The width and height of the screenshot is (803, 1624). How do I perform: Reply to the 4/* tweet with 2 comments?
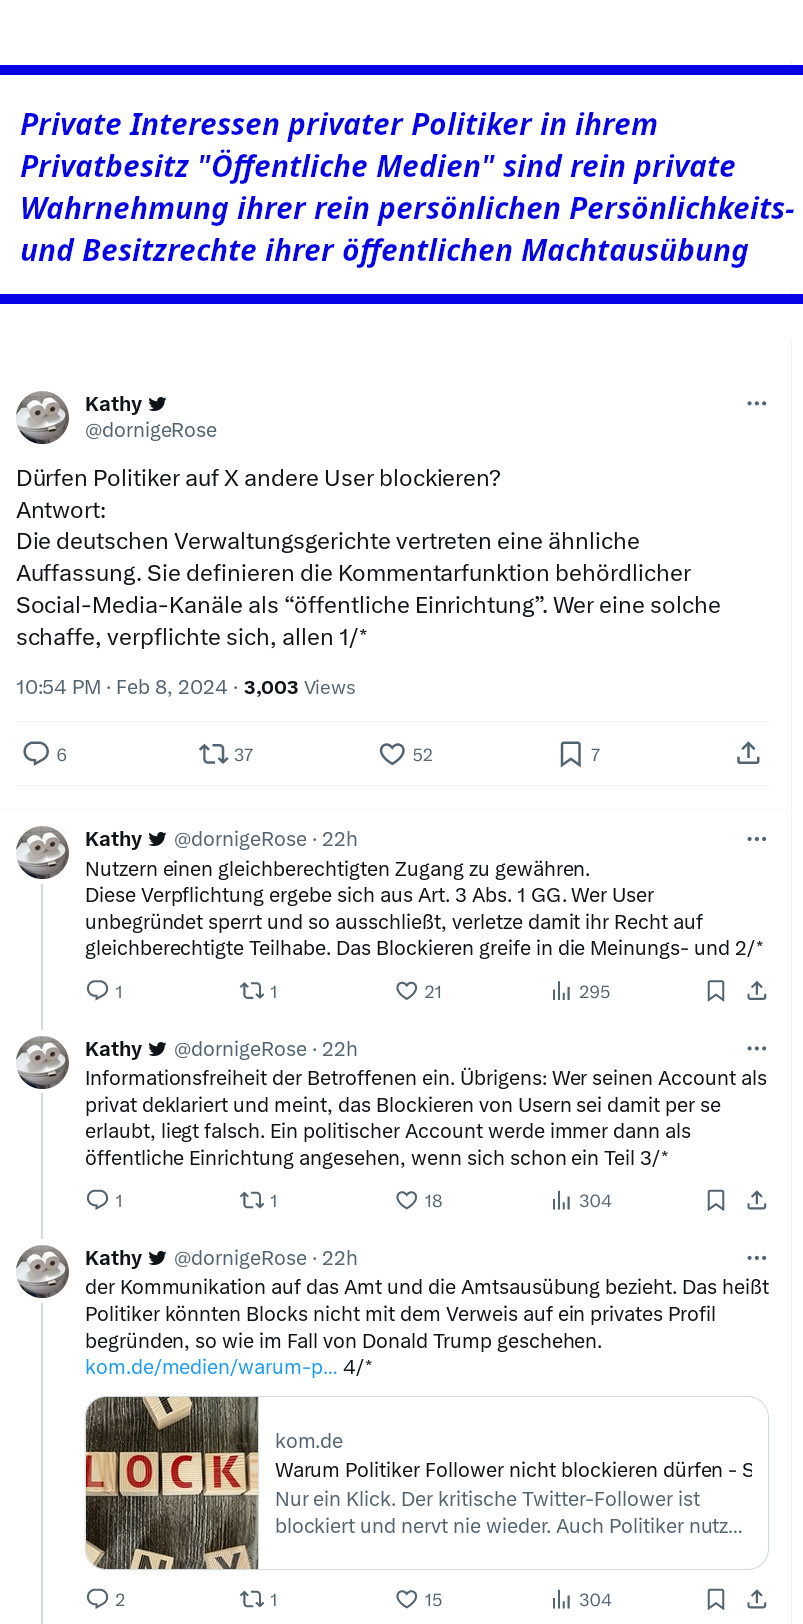(98, 1599)
